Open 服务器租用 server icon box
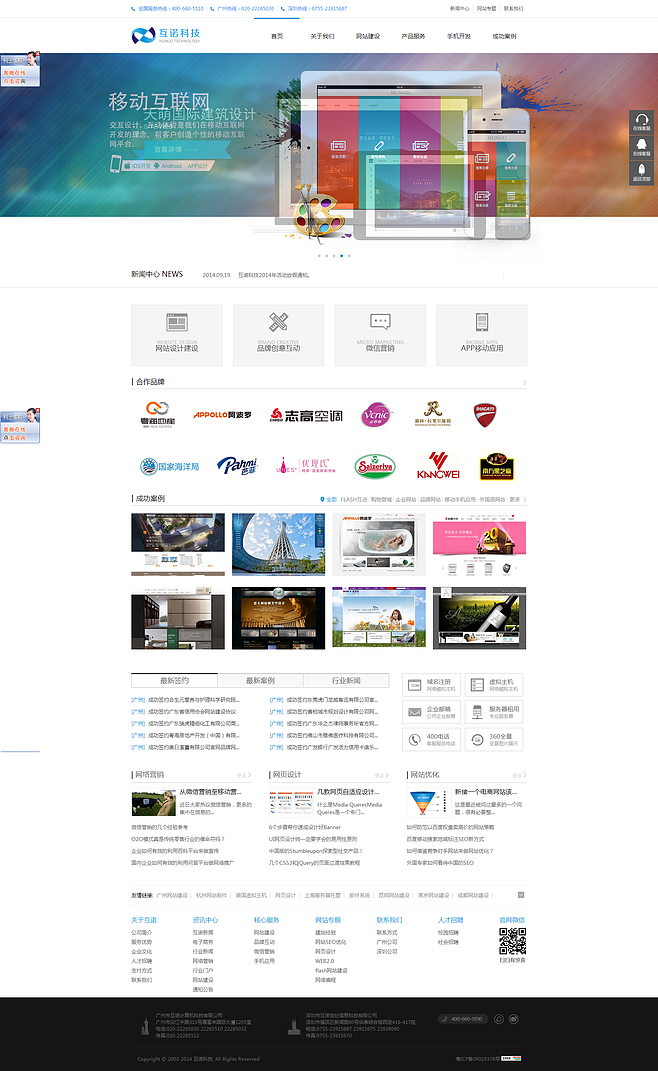 (493, 712)
